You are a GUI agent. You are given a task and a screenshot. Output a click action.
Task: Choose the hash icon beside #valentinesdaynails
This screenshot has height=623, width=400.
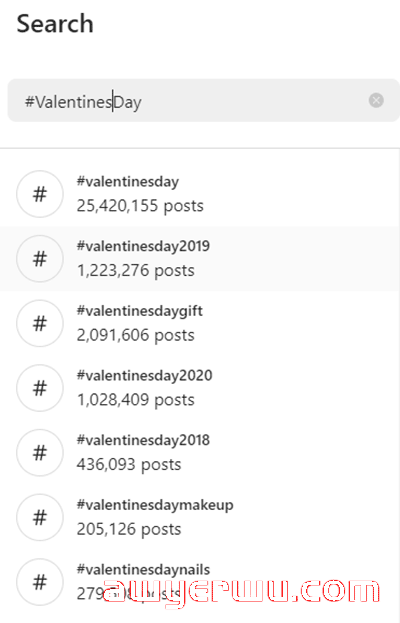[x=40, y=582]
